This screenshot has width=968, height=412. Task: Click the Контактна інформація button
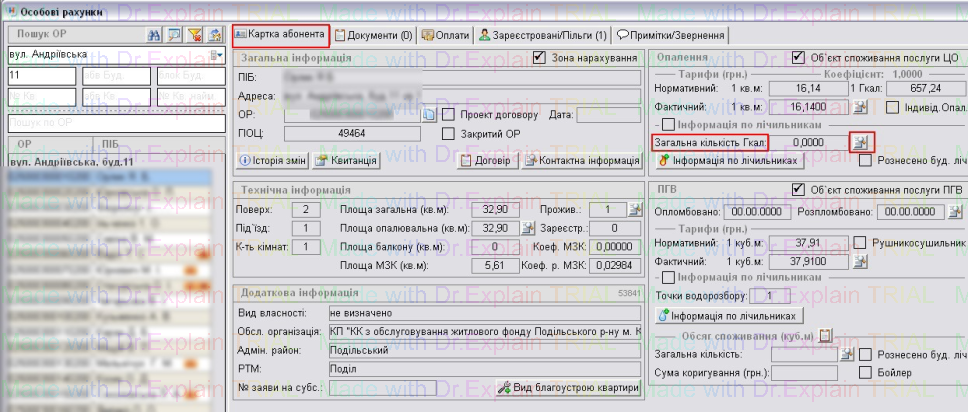[x=581, y=160]
